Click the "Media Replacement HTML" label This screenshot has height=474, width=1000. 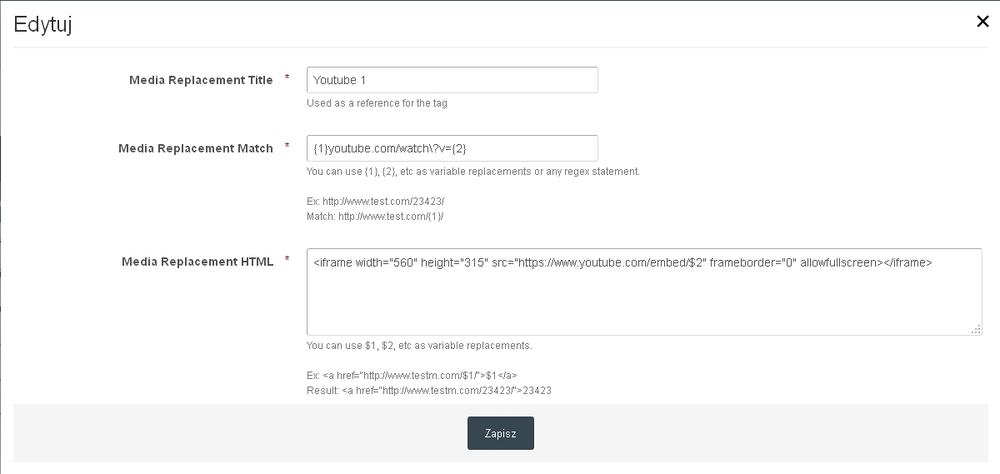[197, 262]
